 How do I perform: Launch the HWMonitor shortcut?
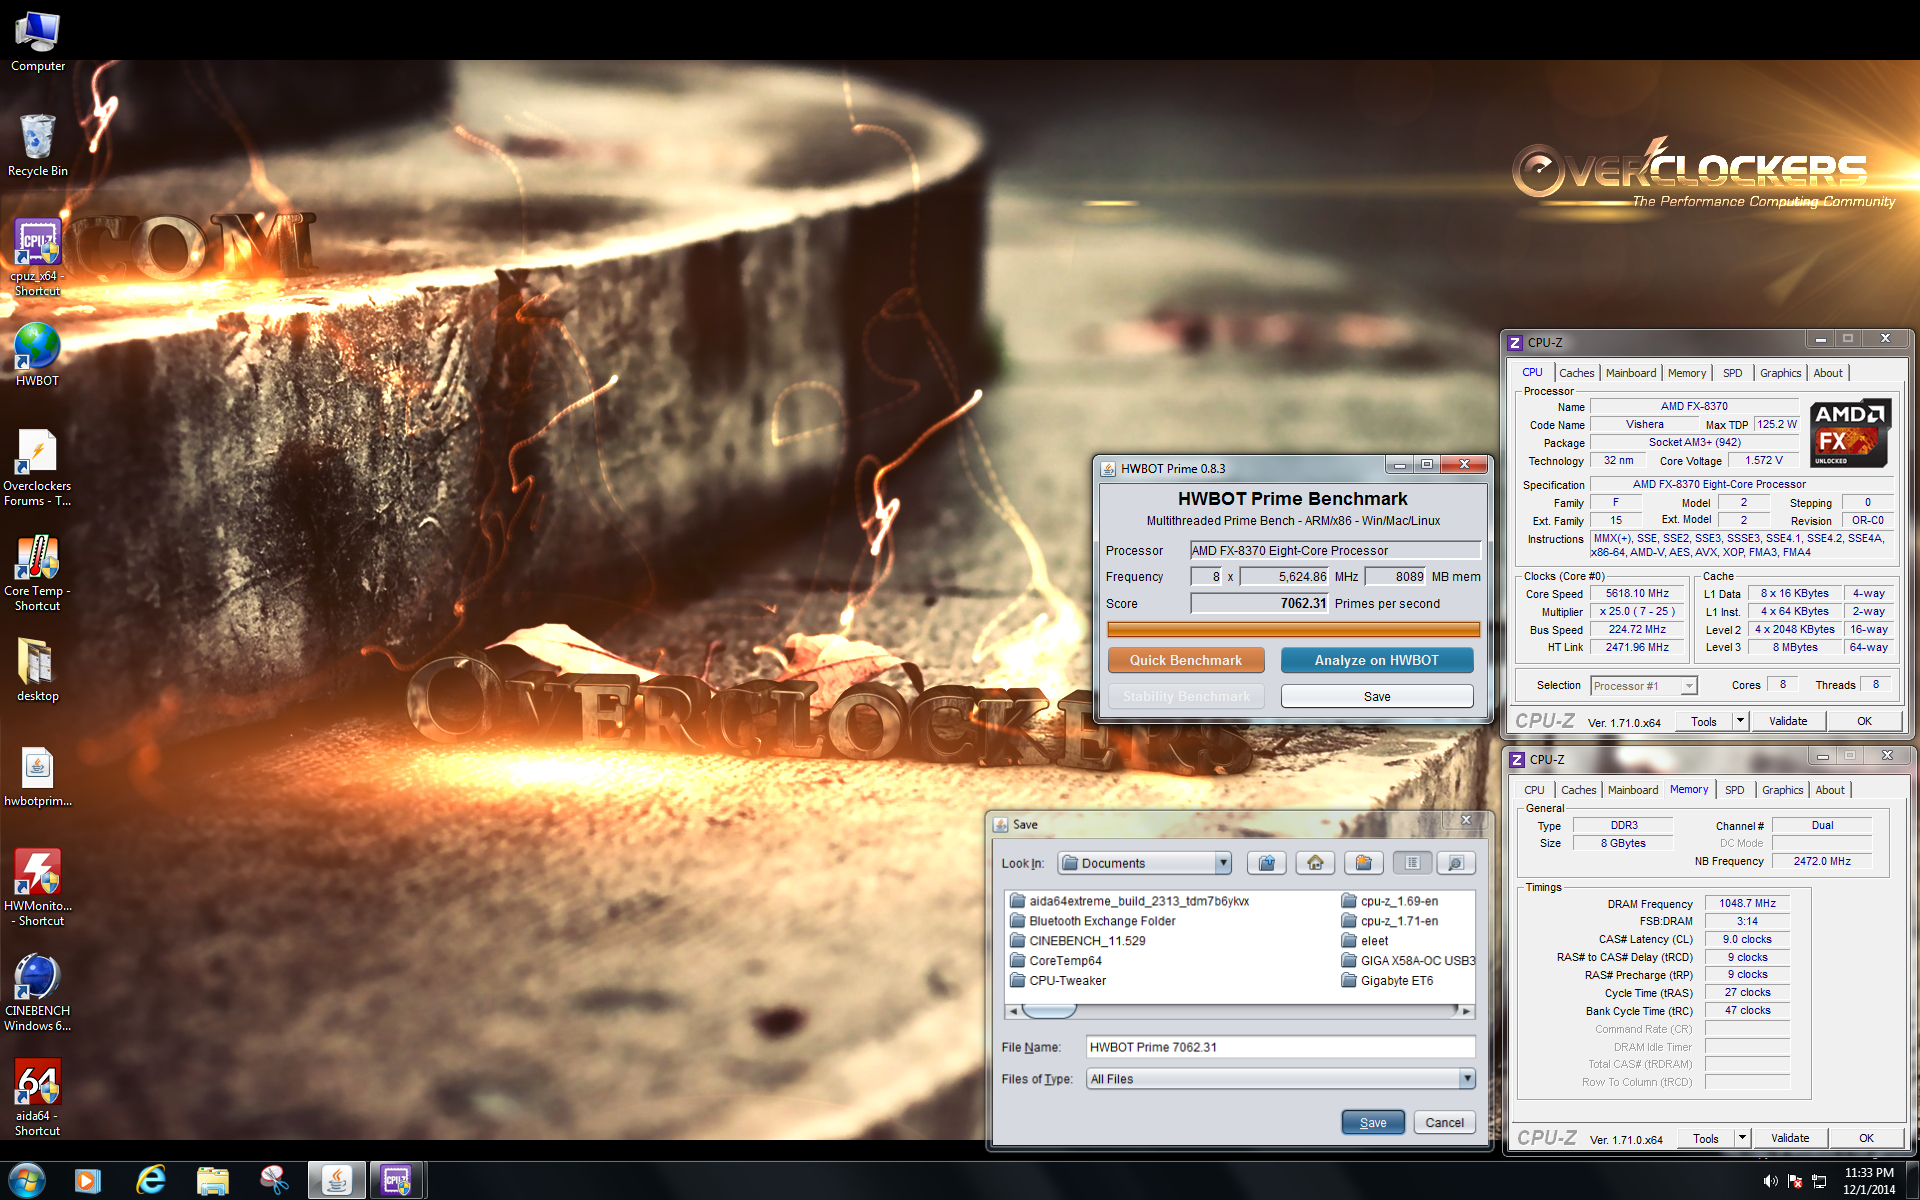click(38, 887)
